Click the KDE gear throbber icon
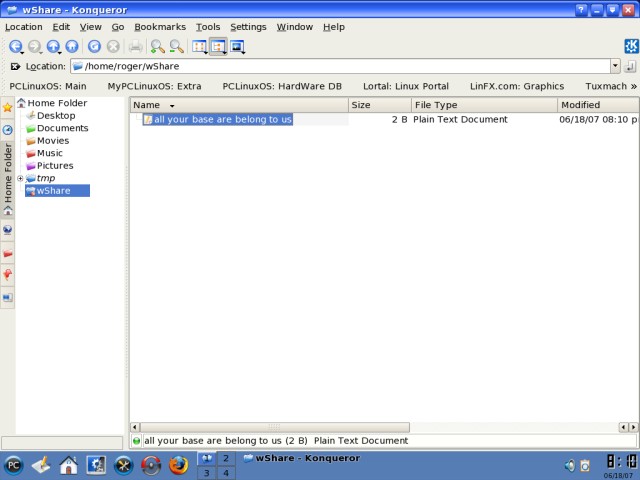 coord(631,46)
